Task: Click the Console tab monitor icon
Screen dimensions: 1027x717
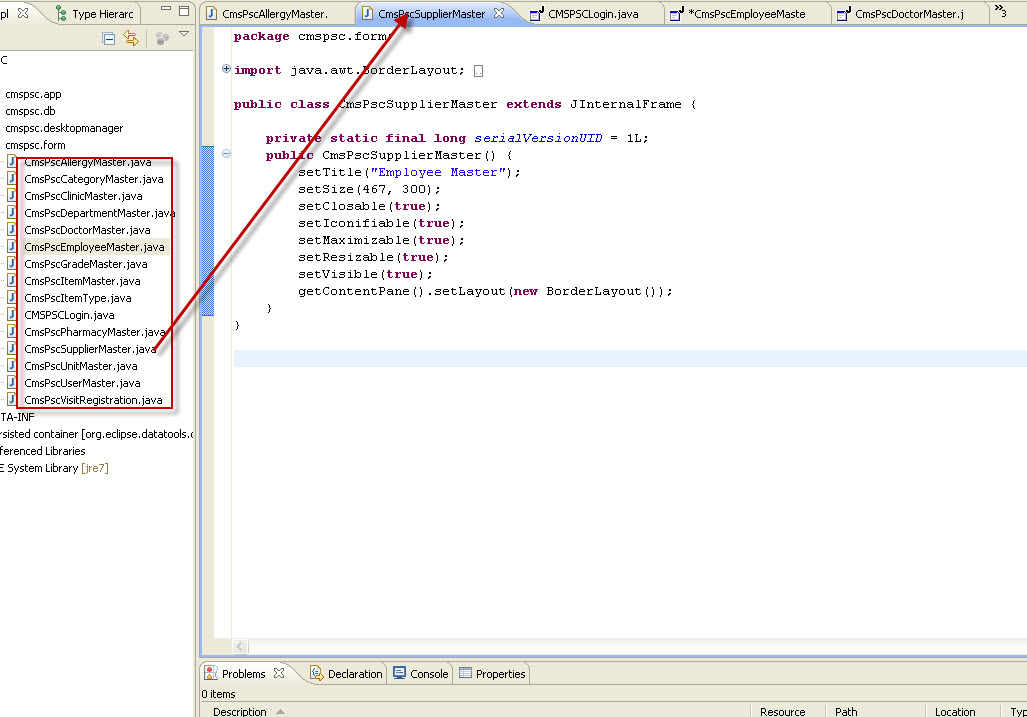Action: [400, 673]
